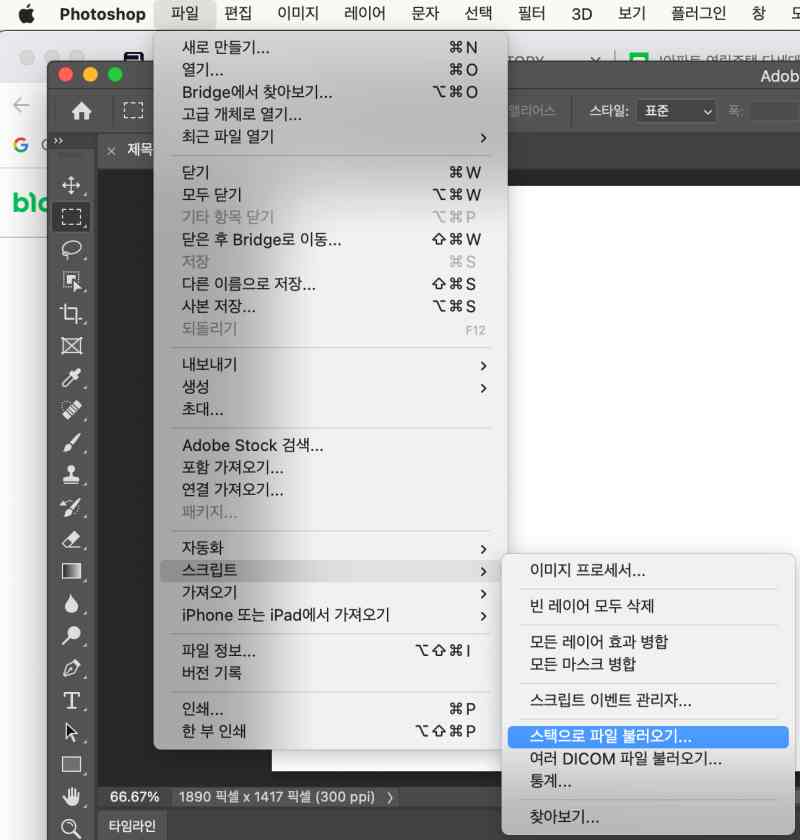This screenshot has width=800, height=840.
Task: Select the Lasso tool
Action: pyautogui.click(x=71, y=249)
